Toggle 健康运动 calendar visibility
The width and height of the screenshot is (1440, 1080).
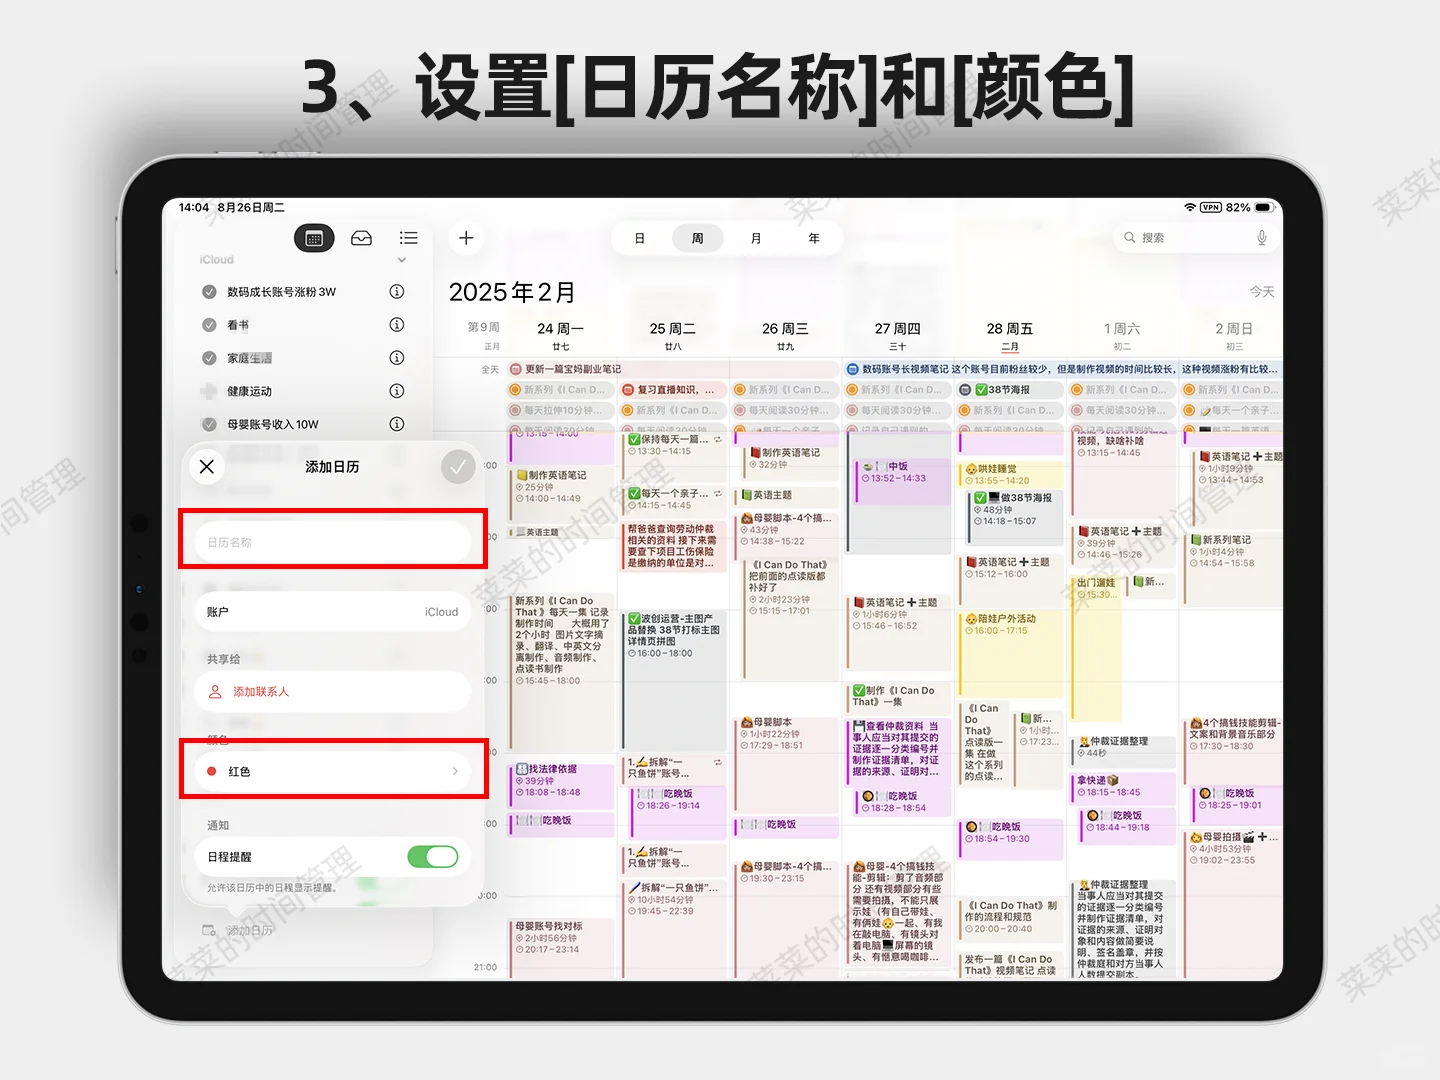tap(209, 391)
